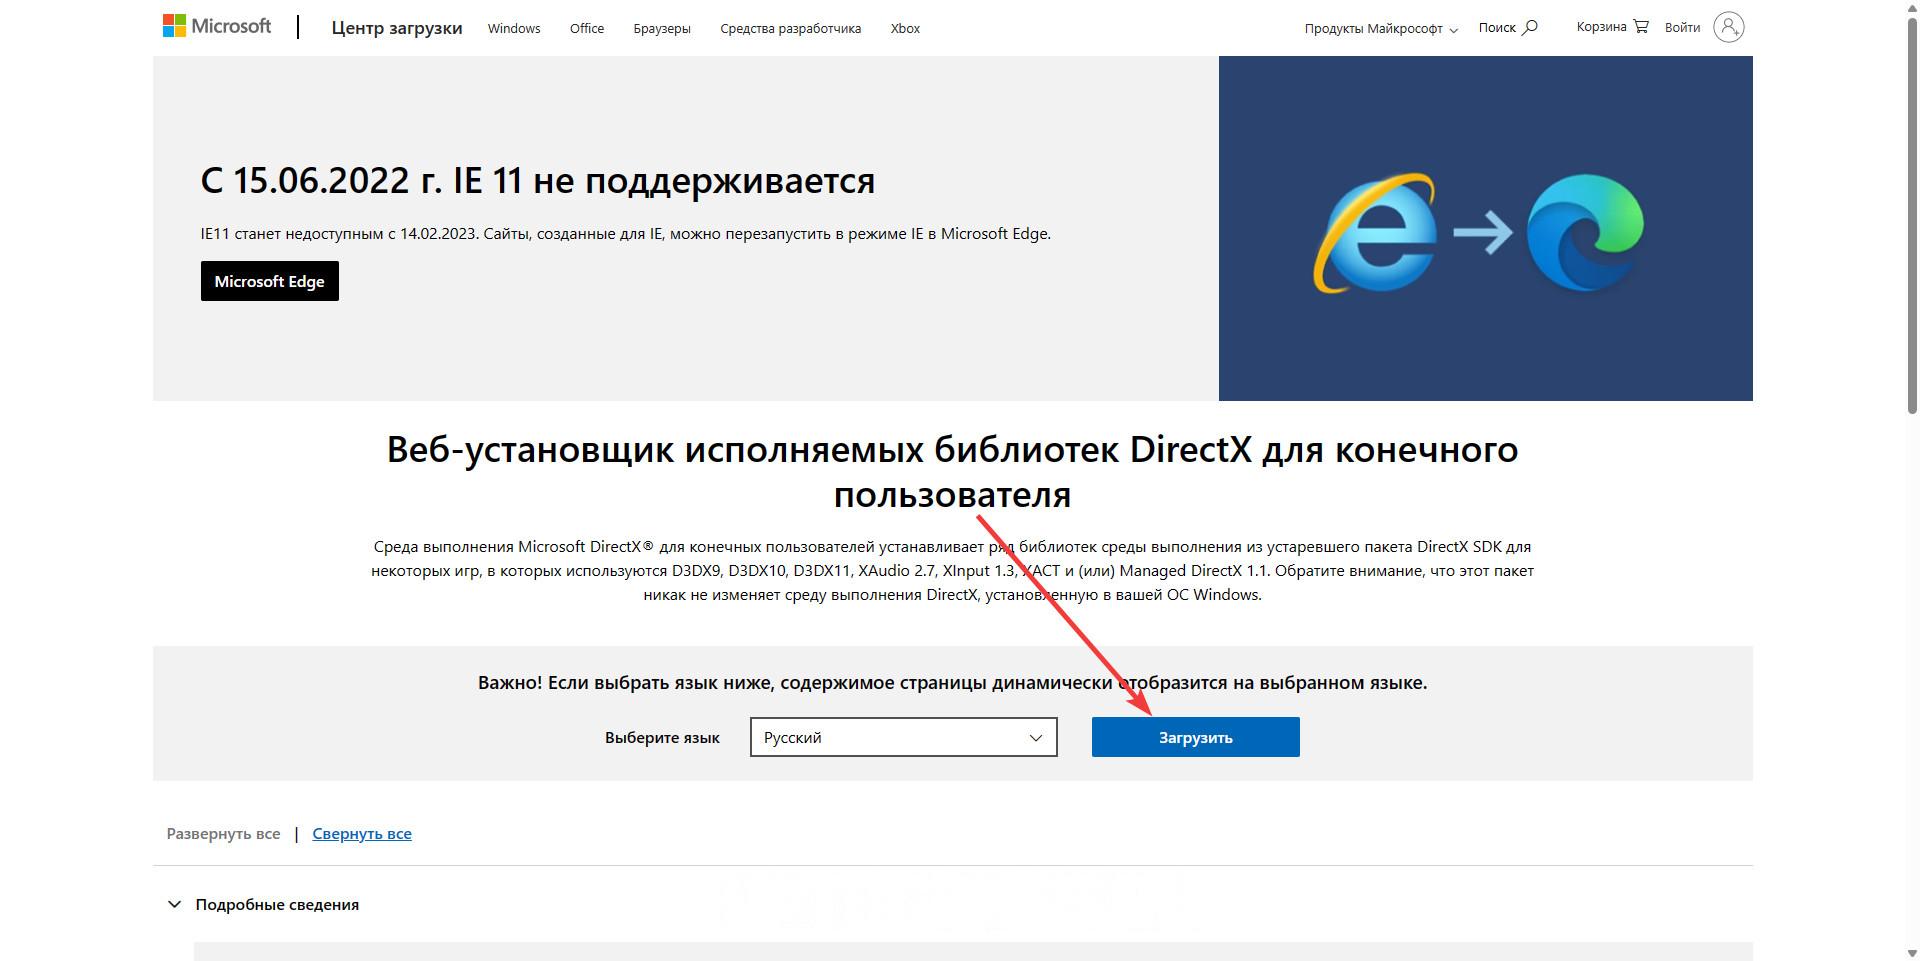Image resolution: width=1920 pixels, height=961 pixels.
Task: Click the Войти sign-in link
Action: click(1682, 27)
